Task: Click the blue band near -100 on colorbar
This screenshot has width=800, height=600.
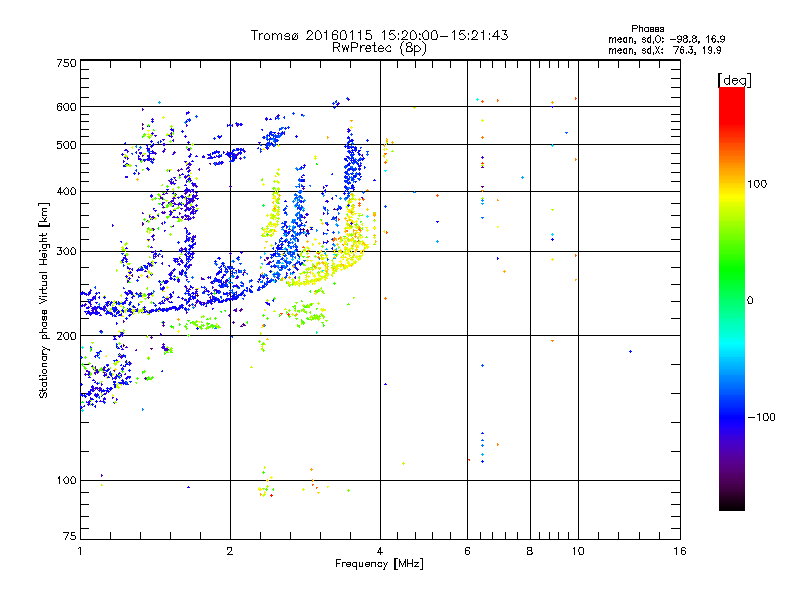Action: [732, 416]
